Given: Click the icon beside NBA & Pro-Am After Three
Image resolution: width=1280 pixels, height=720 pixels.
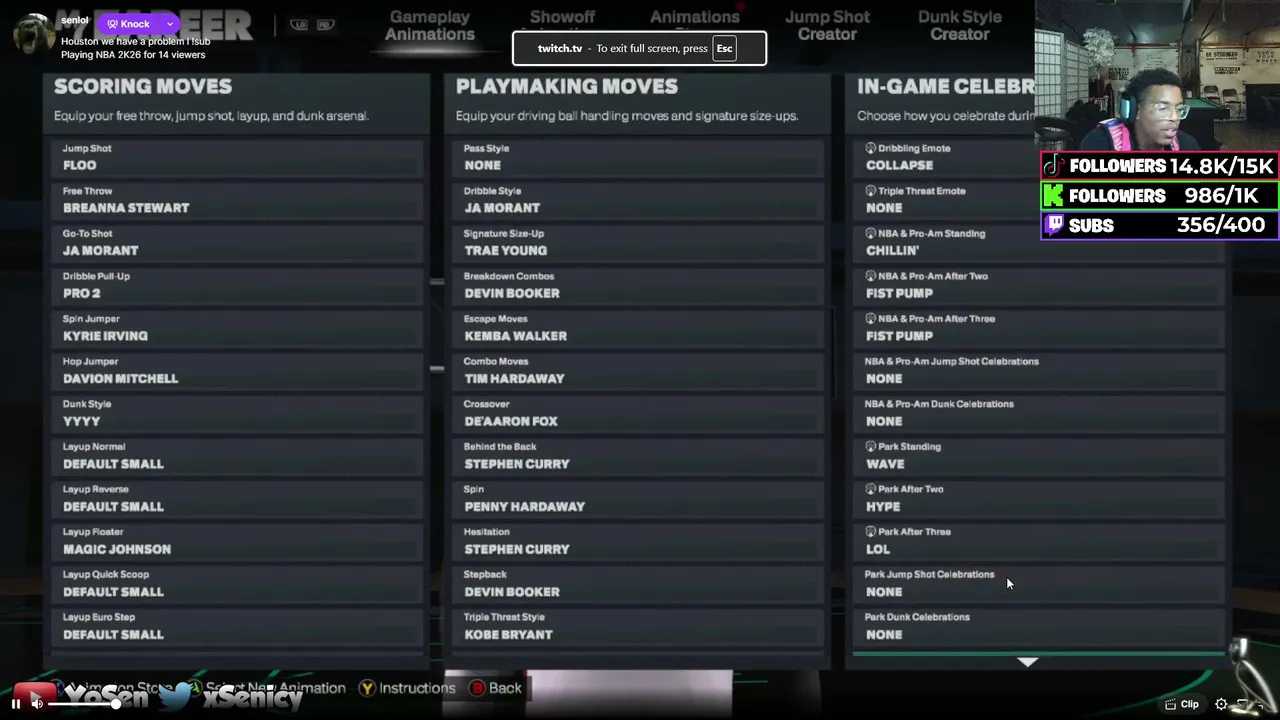Looking at the screenshot, I should click(870, 319).
